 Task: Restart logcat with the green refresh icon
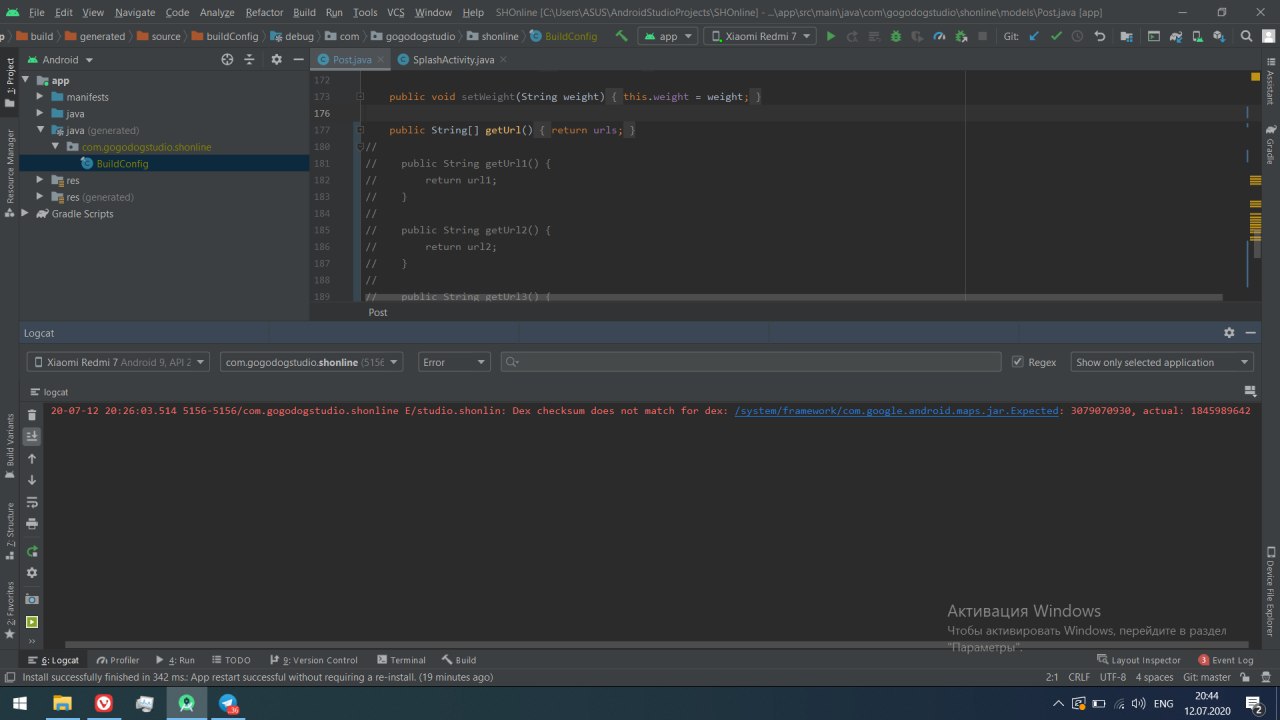32,551
